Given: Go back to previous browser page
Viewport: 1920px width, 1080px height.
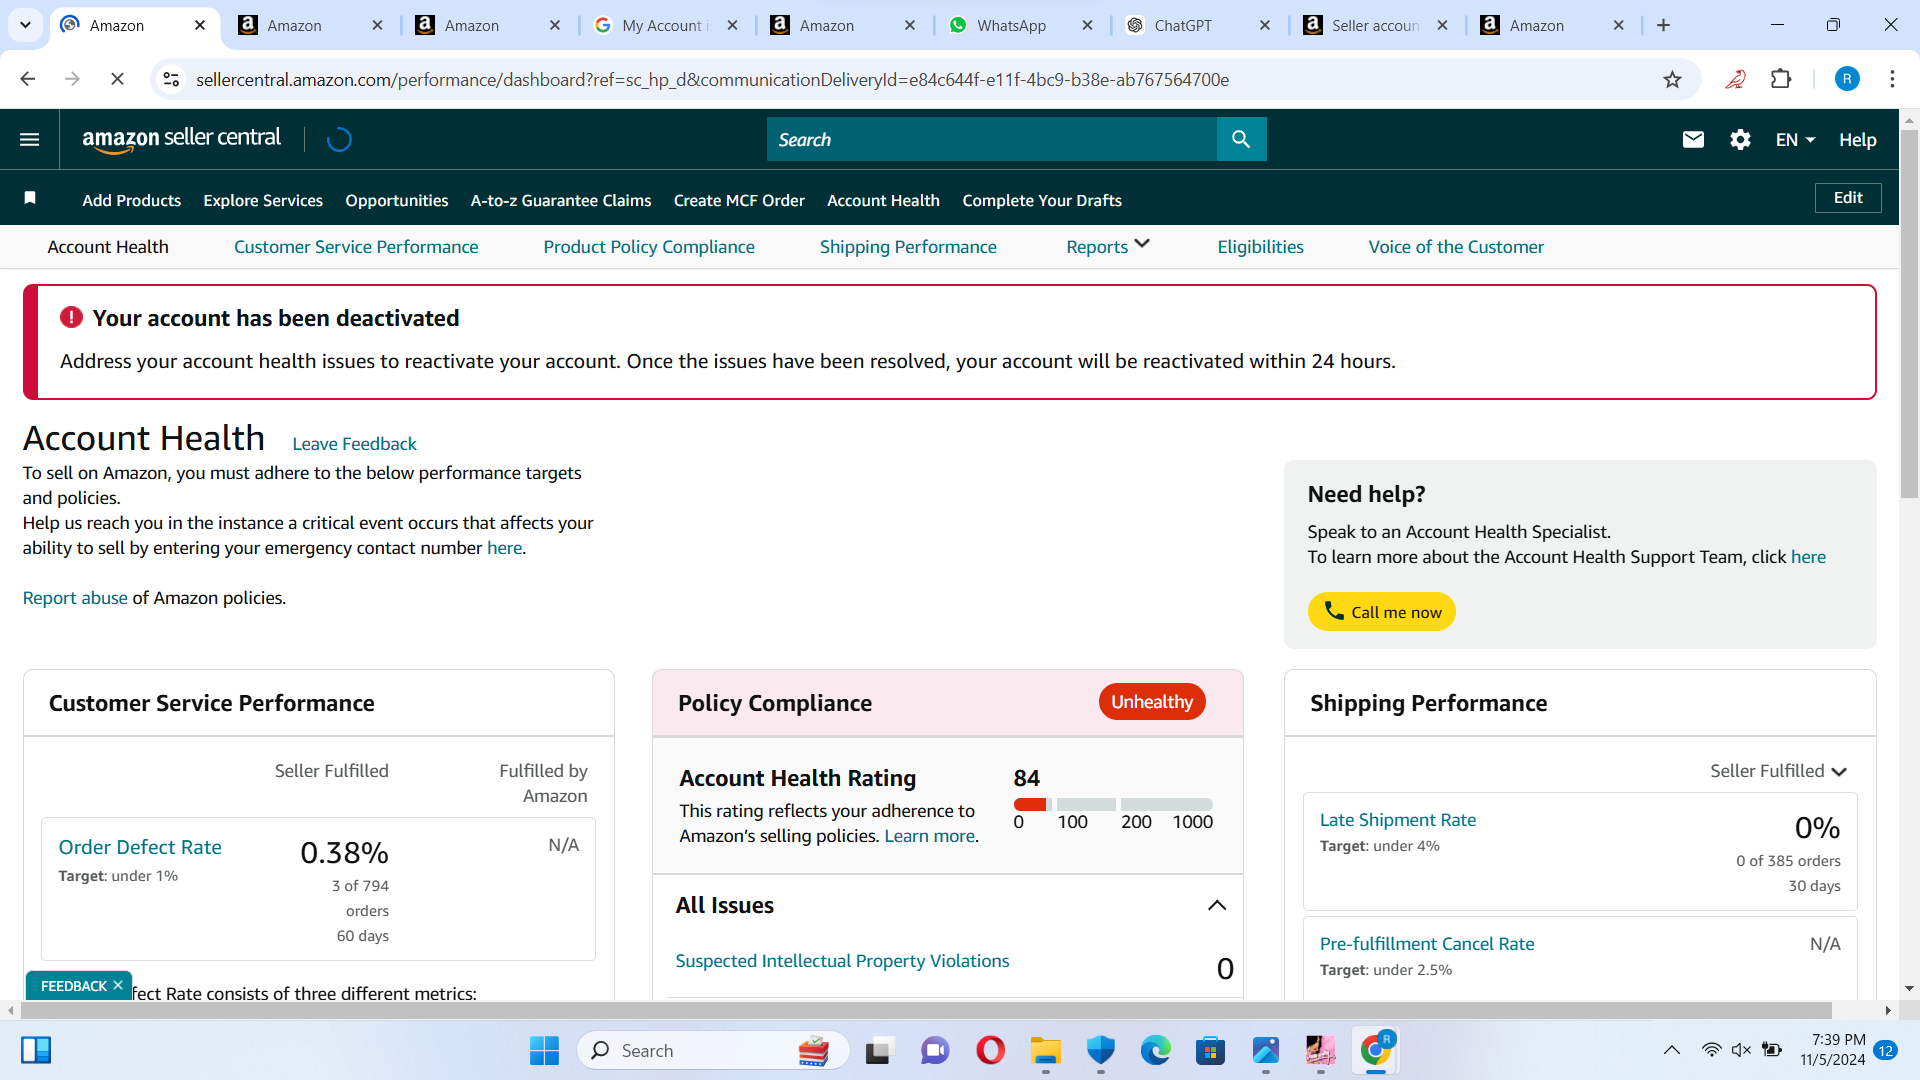Looking at the screenshot, I should [28, 79].
